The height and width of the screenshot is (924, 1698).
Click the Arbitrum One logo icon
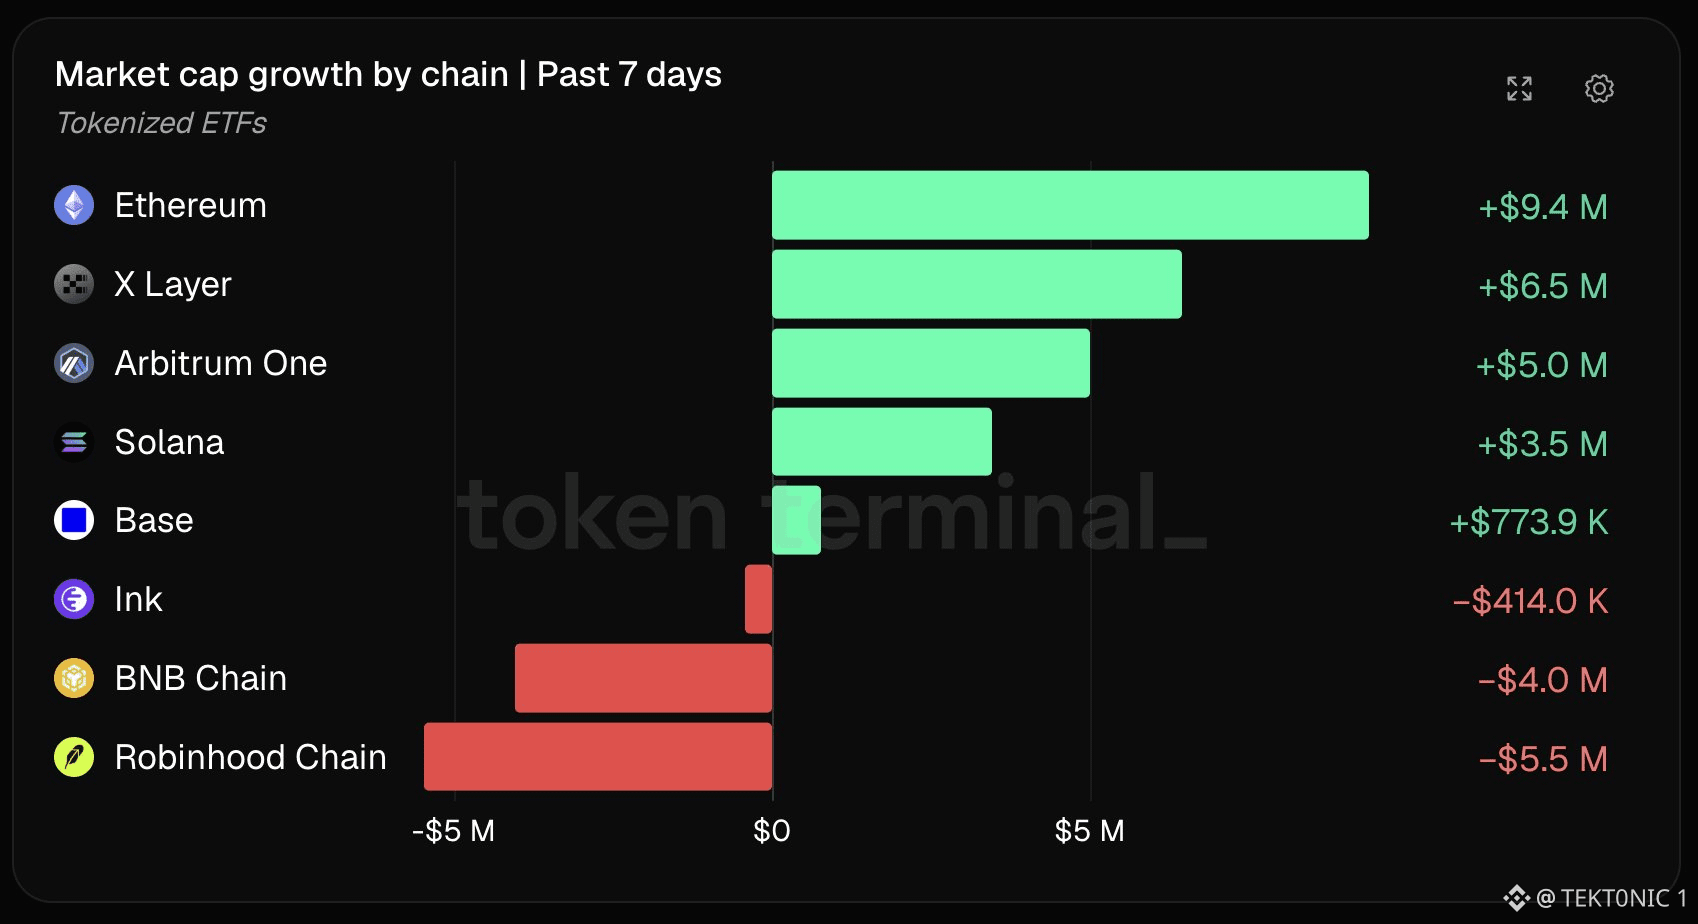point(74,363)
